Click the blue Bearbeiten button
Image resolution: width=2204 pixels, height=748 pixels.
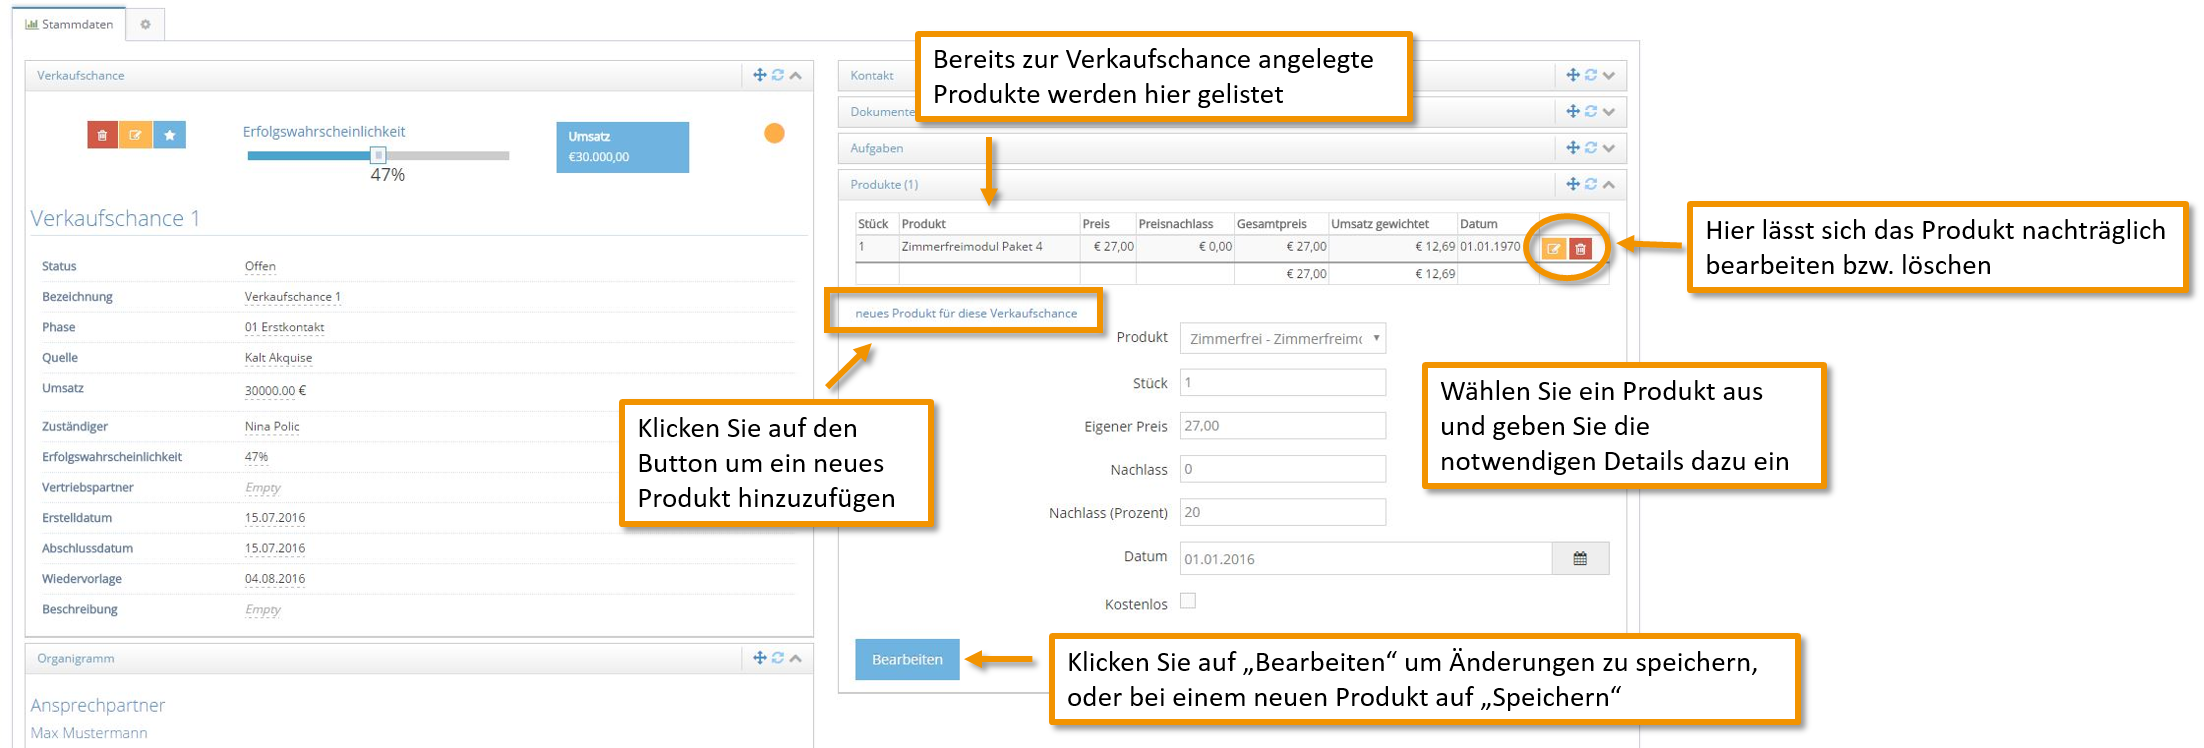[x=907, y=659]
